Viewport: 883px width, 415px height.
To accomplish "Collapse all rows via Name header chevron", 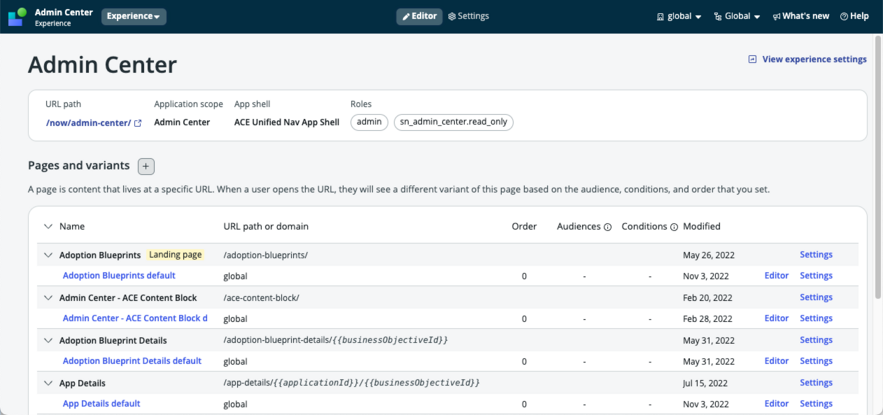I will (47, 226).
